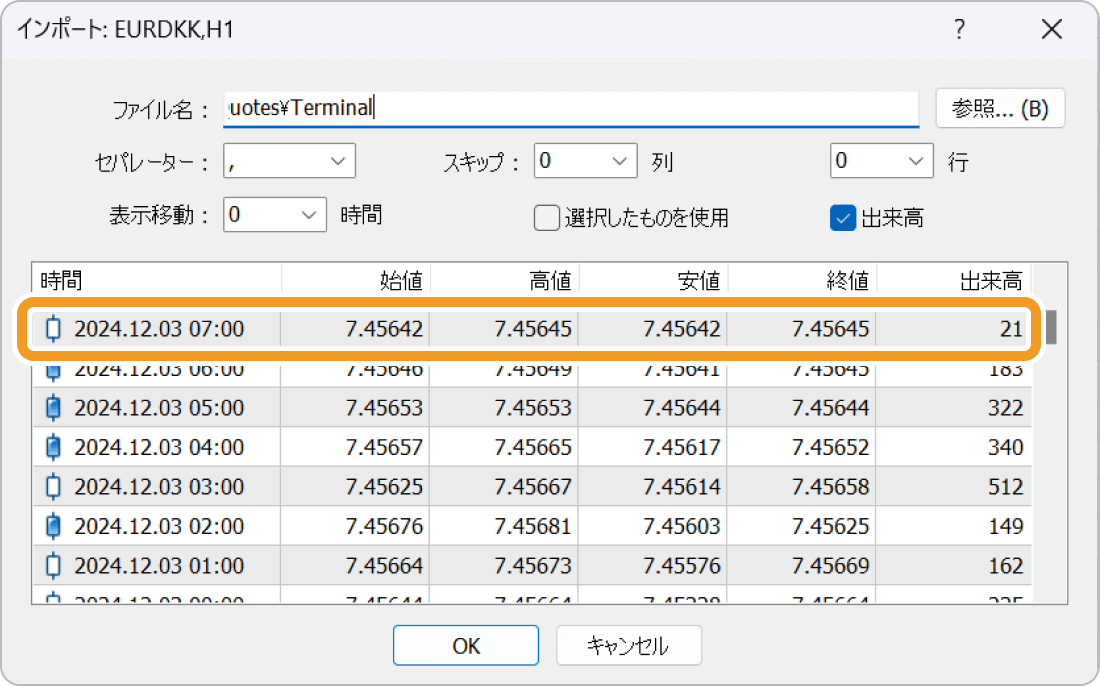Click the table's vertical scrollbar thumb
The height and width of the screenshot is (686, 1100).
(x=1051, y=327)
